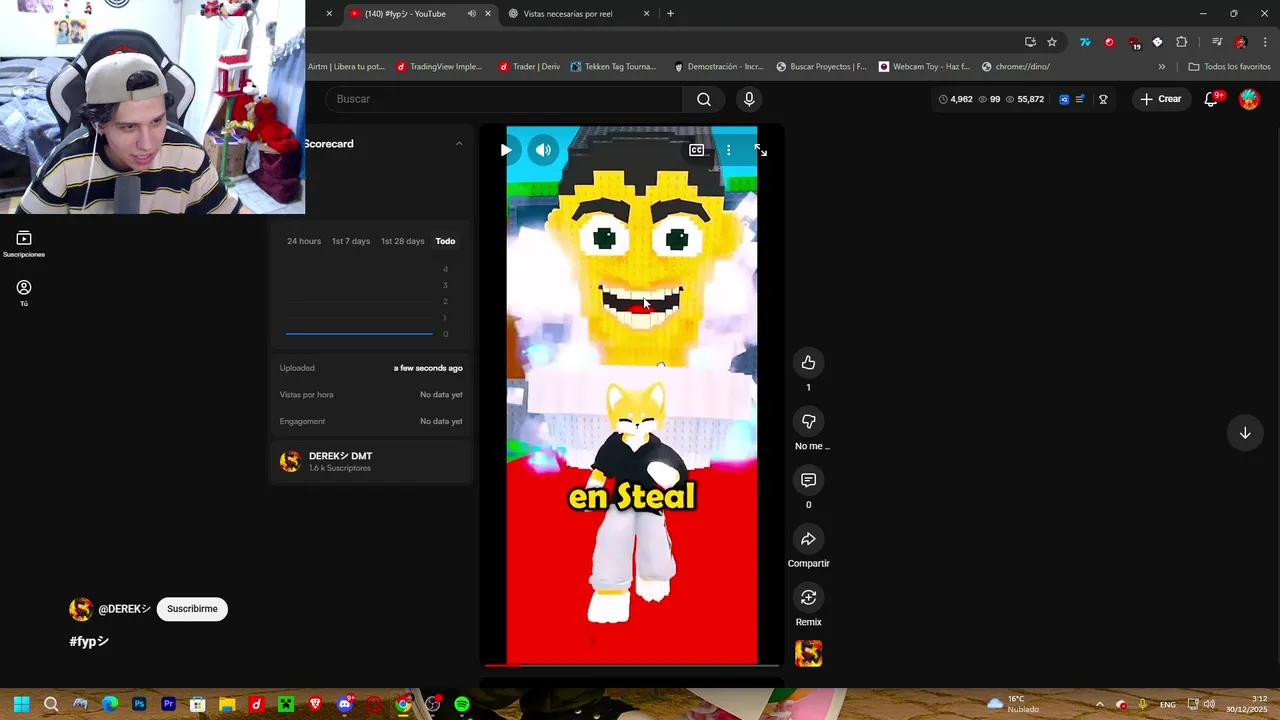Dislike the Short with thumbs down
The height and width of the screenshot is (720, 1280).
point(808,421)
